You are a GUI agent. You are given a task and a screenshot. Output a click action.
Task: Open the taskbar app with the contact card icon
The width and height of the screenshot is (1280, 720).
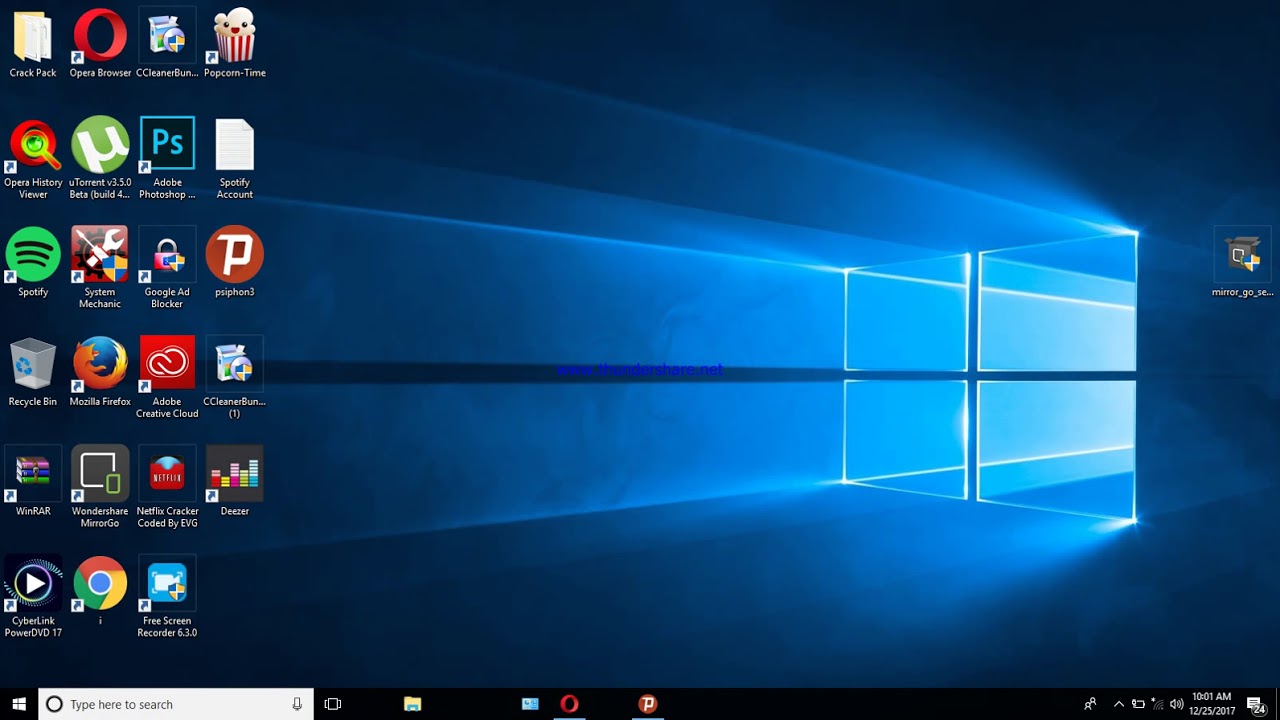coord(530,704)
